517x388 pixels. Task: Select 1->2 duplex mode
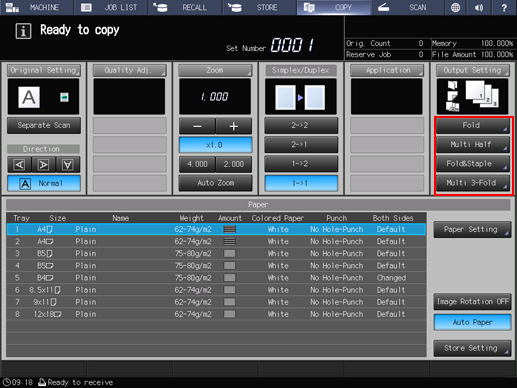(x=301, y=164)
